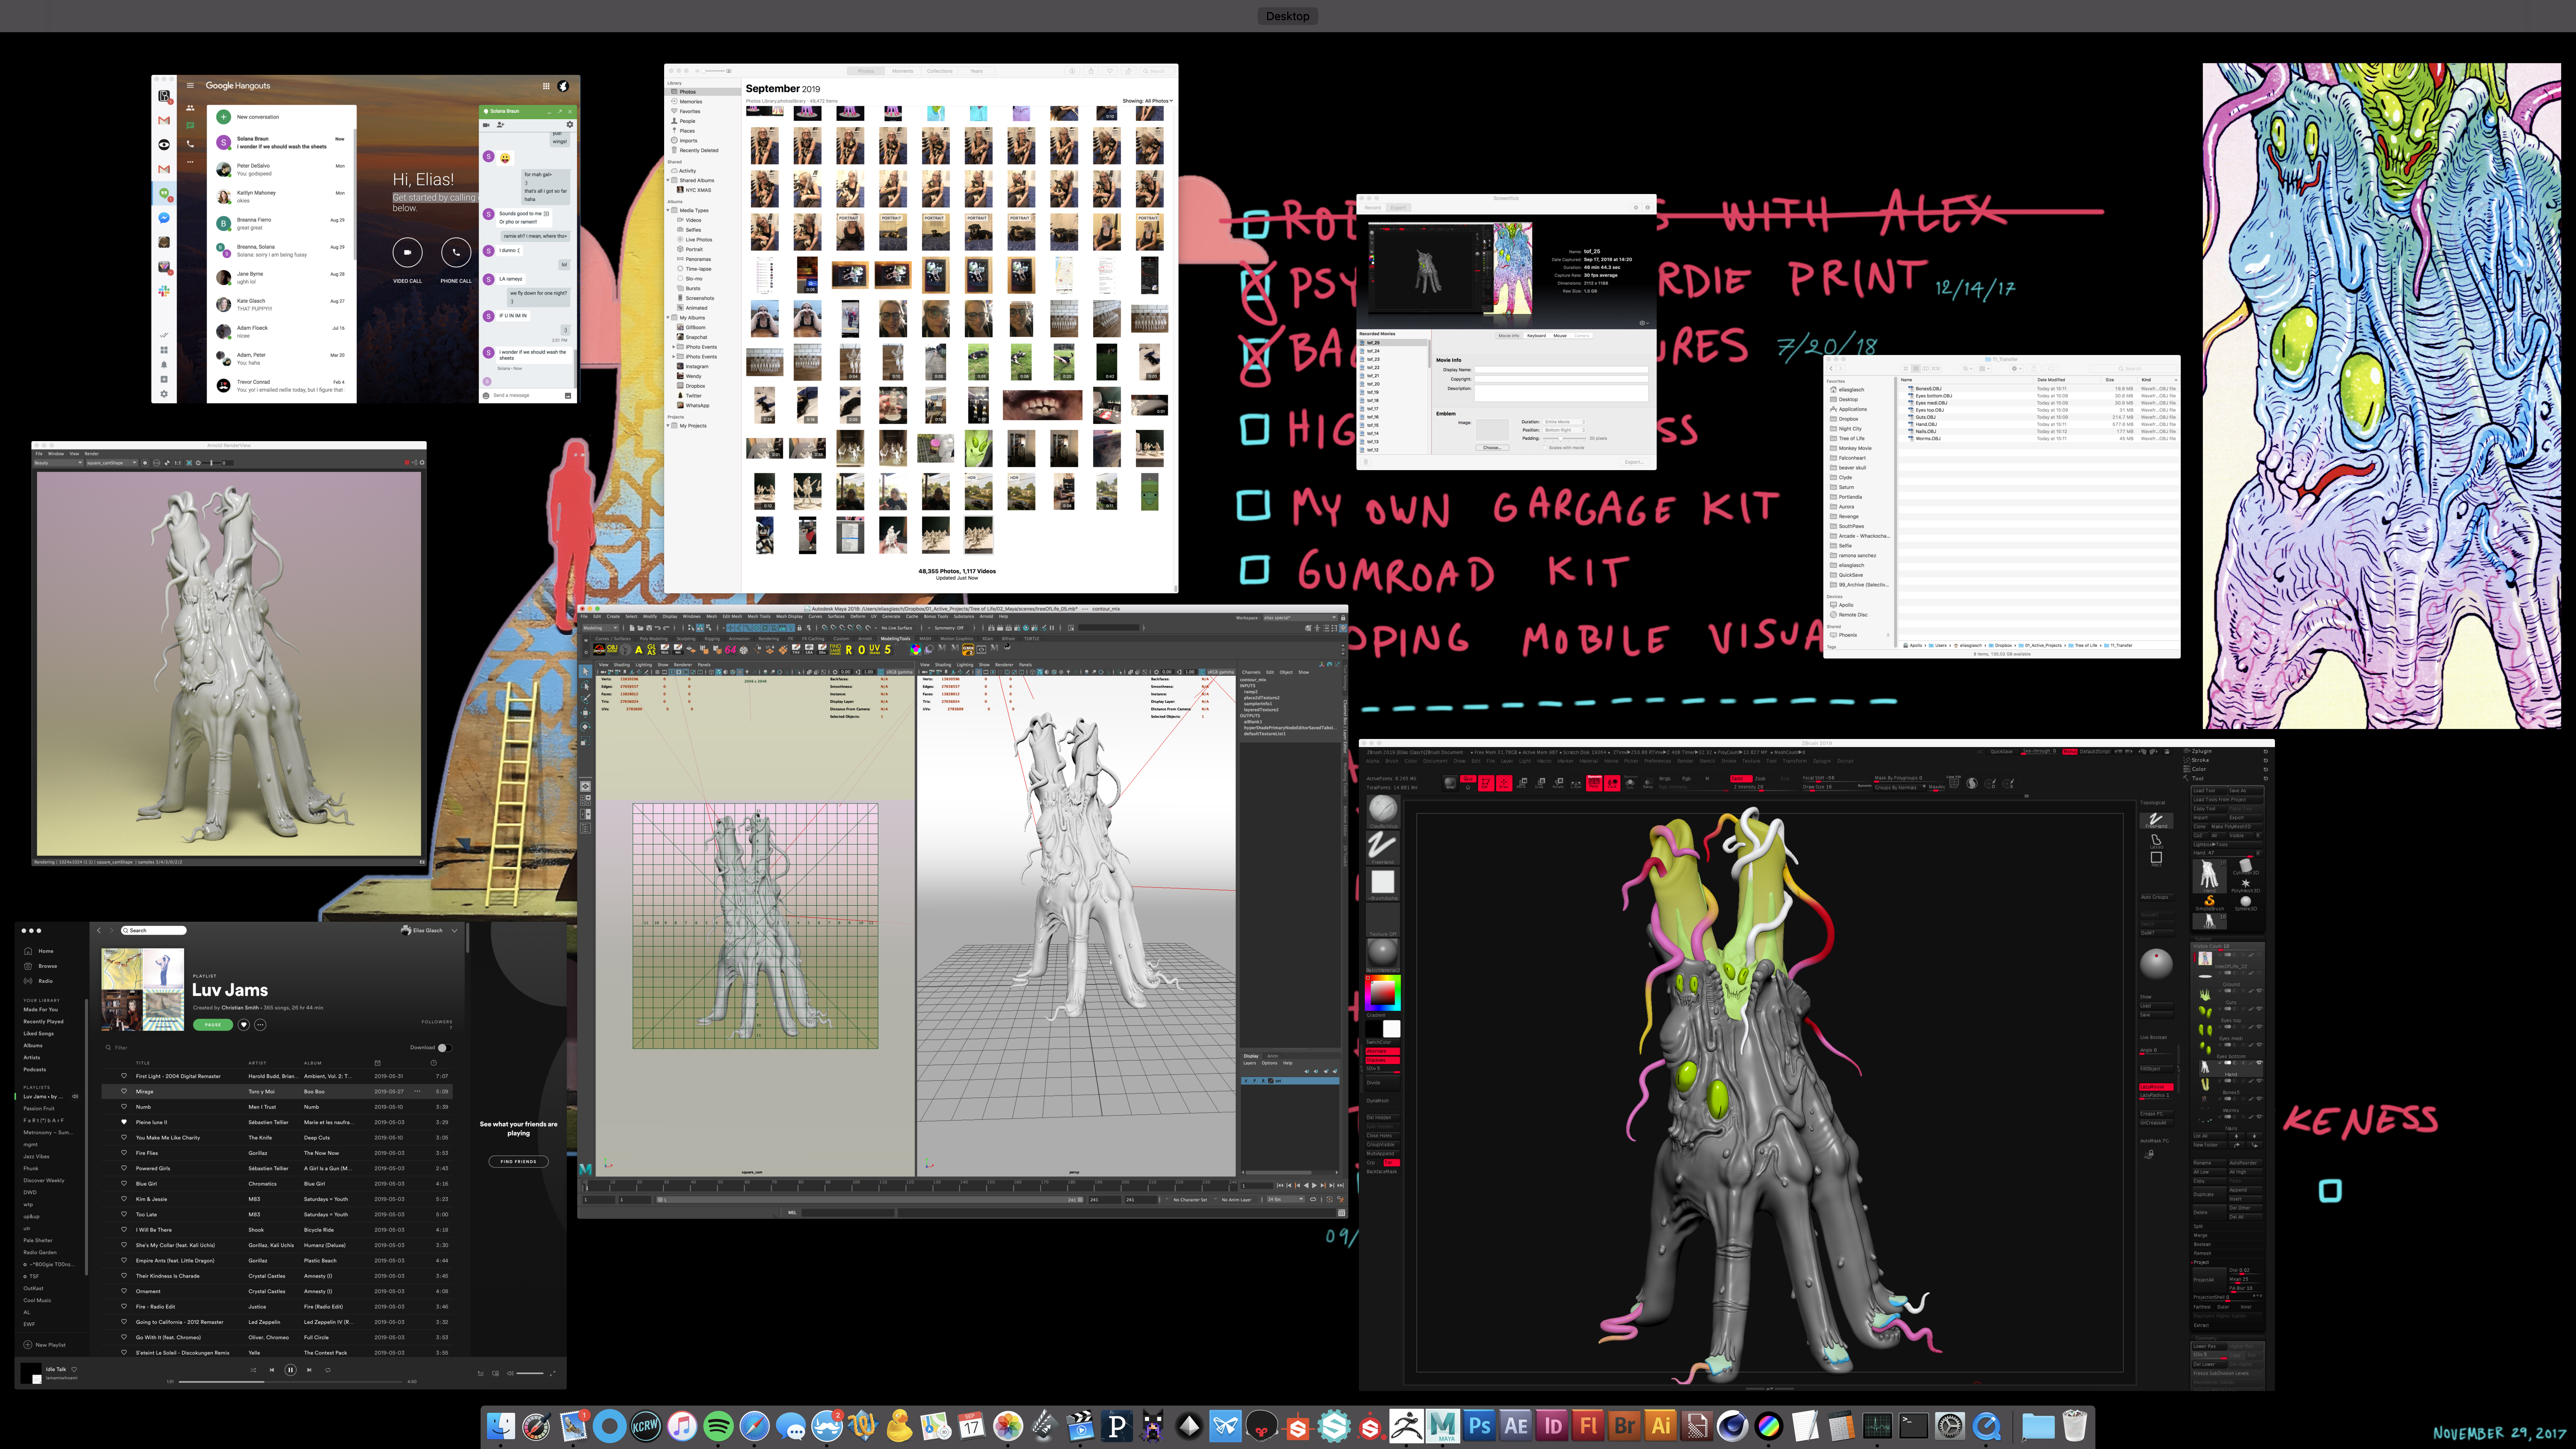This screenshot has height=1449, width=2576.
Task: Open the Modeling menu-set dropdown in Maya
Action: pyautogui.click(x=601, y=628)
